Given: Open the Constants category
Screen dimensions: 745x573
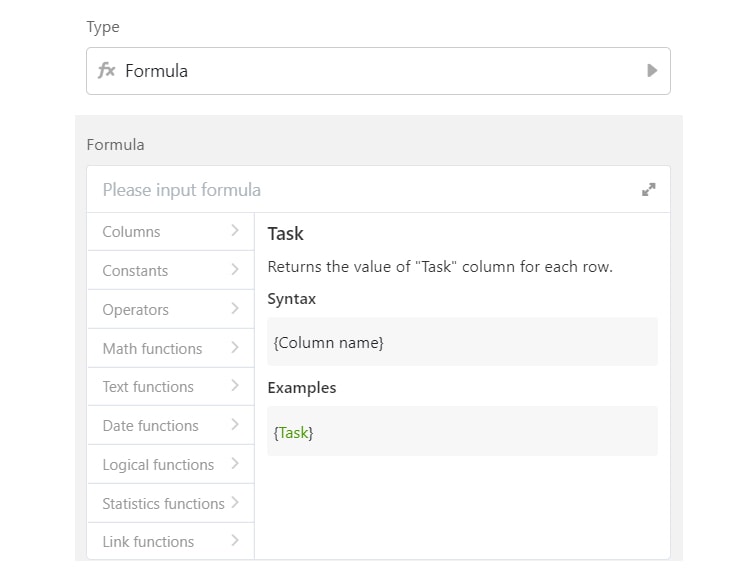Looking at the screenshot, I should coord(135,271).
